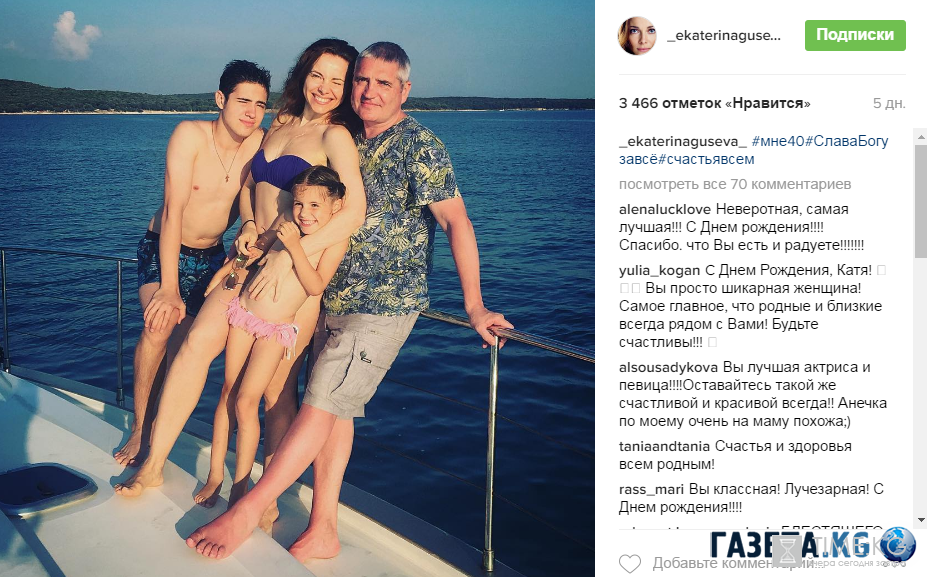This screenshot has height=577, width=927.
Task: Open the family boat photo
Action: 297,288
